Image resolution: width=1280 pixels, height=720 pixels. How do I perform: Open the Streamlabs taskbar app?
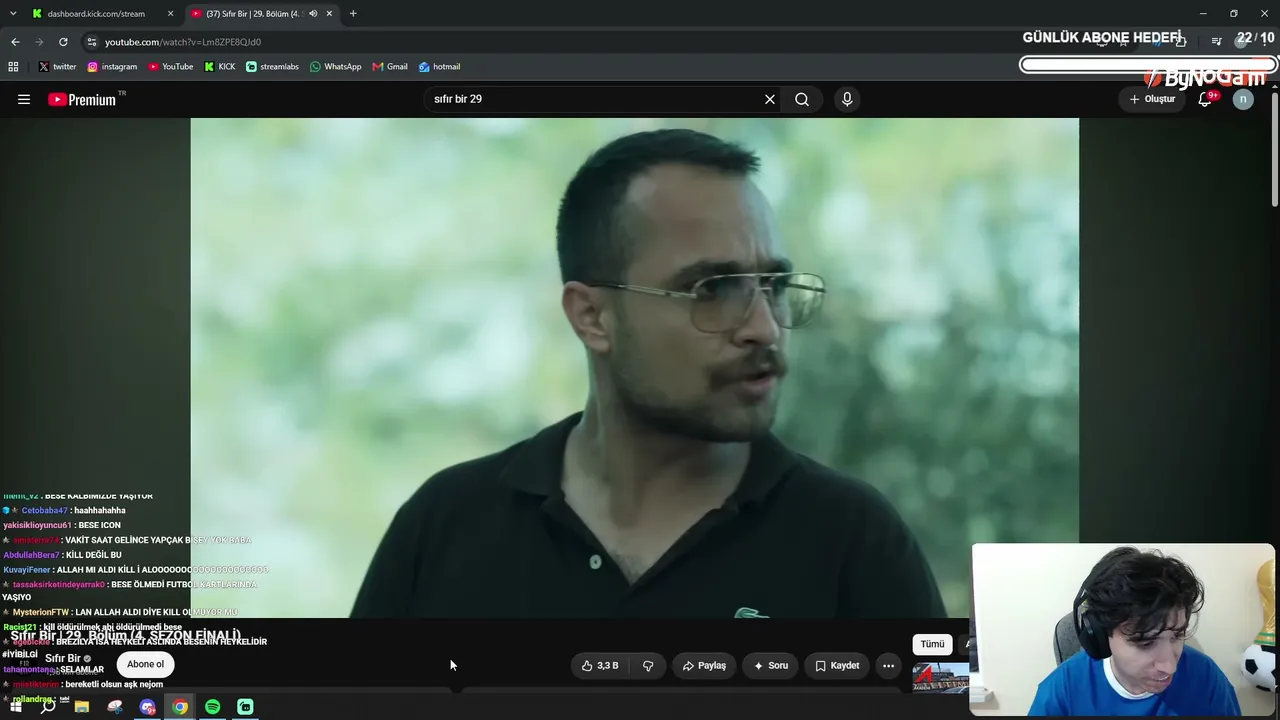pos(245,707)
